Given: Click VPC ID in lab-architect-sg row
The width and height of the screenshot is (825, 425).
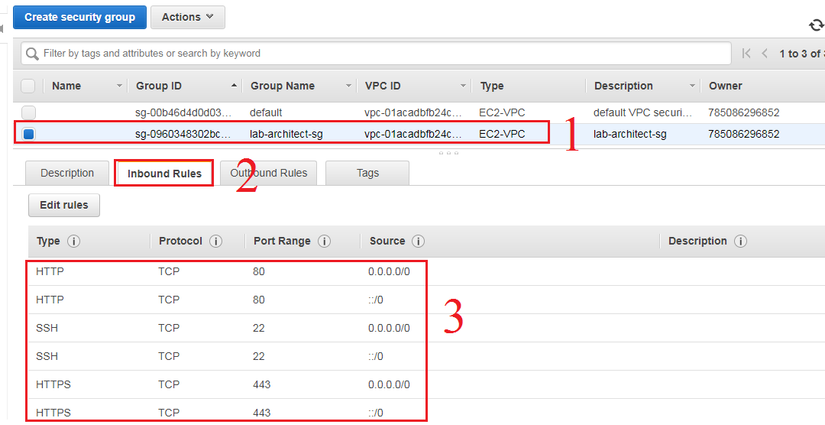Looking at the screenshot, I should (x=414, y=134).
